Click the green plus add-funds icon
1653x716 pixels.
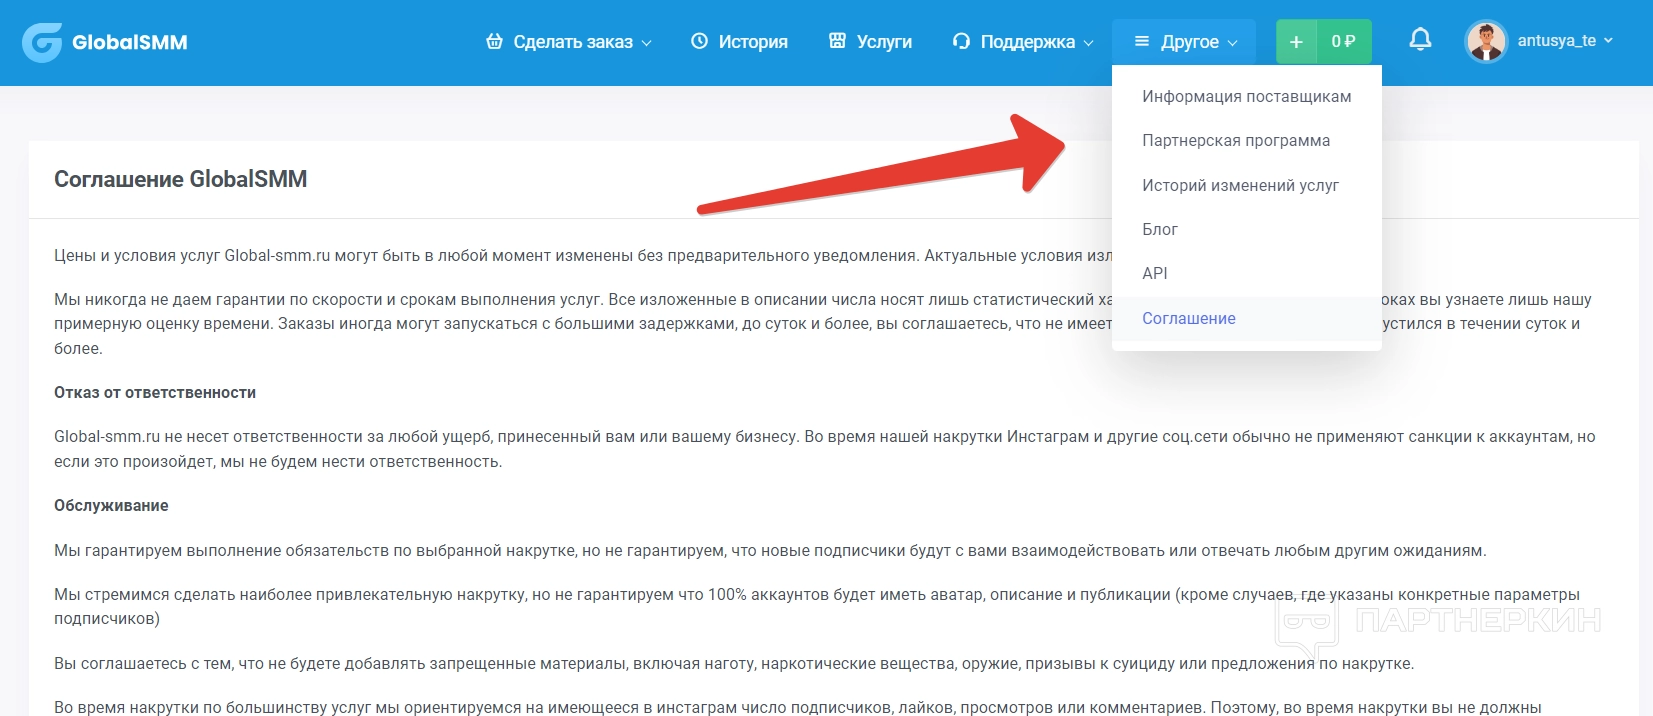(x=1296, y=42)
